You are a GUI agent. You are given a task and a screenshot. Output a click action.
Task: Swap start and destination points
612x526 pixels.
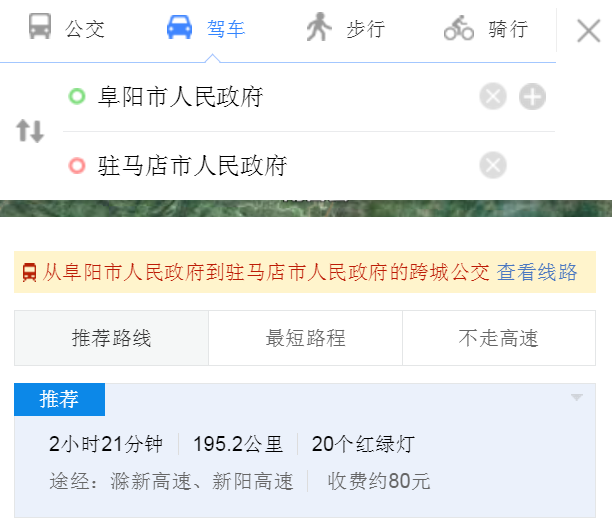pos(30,131)
